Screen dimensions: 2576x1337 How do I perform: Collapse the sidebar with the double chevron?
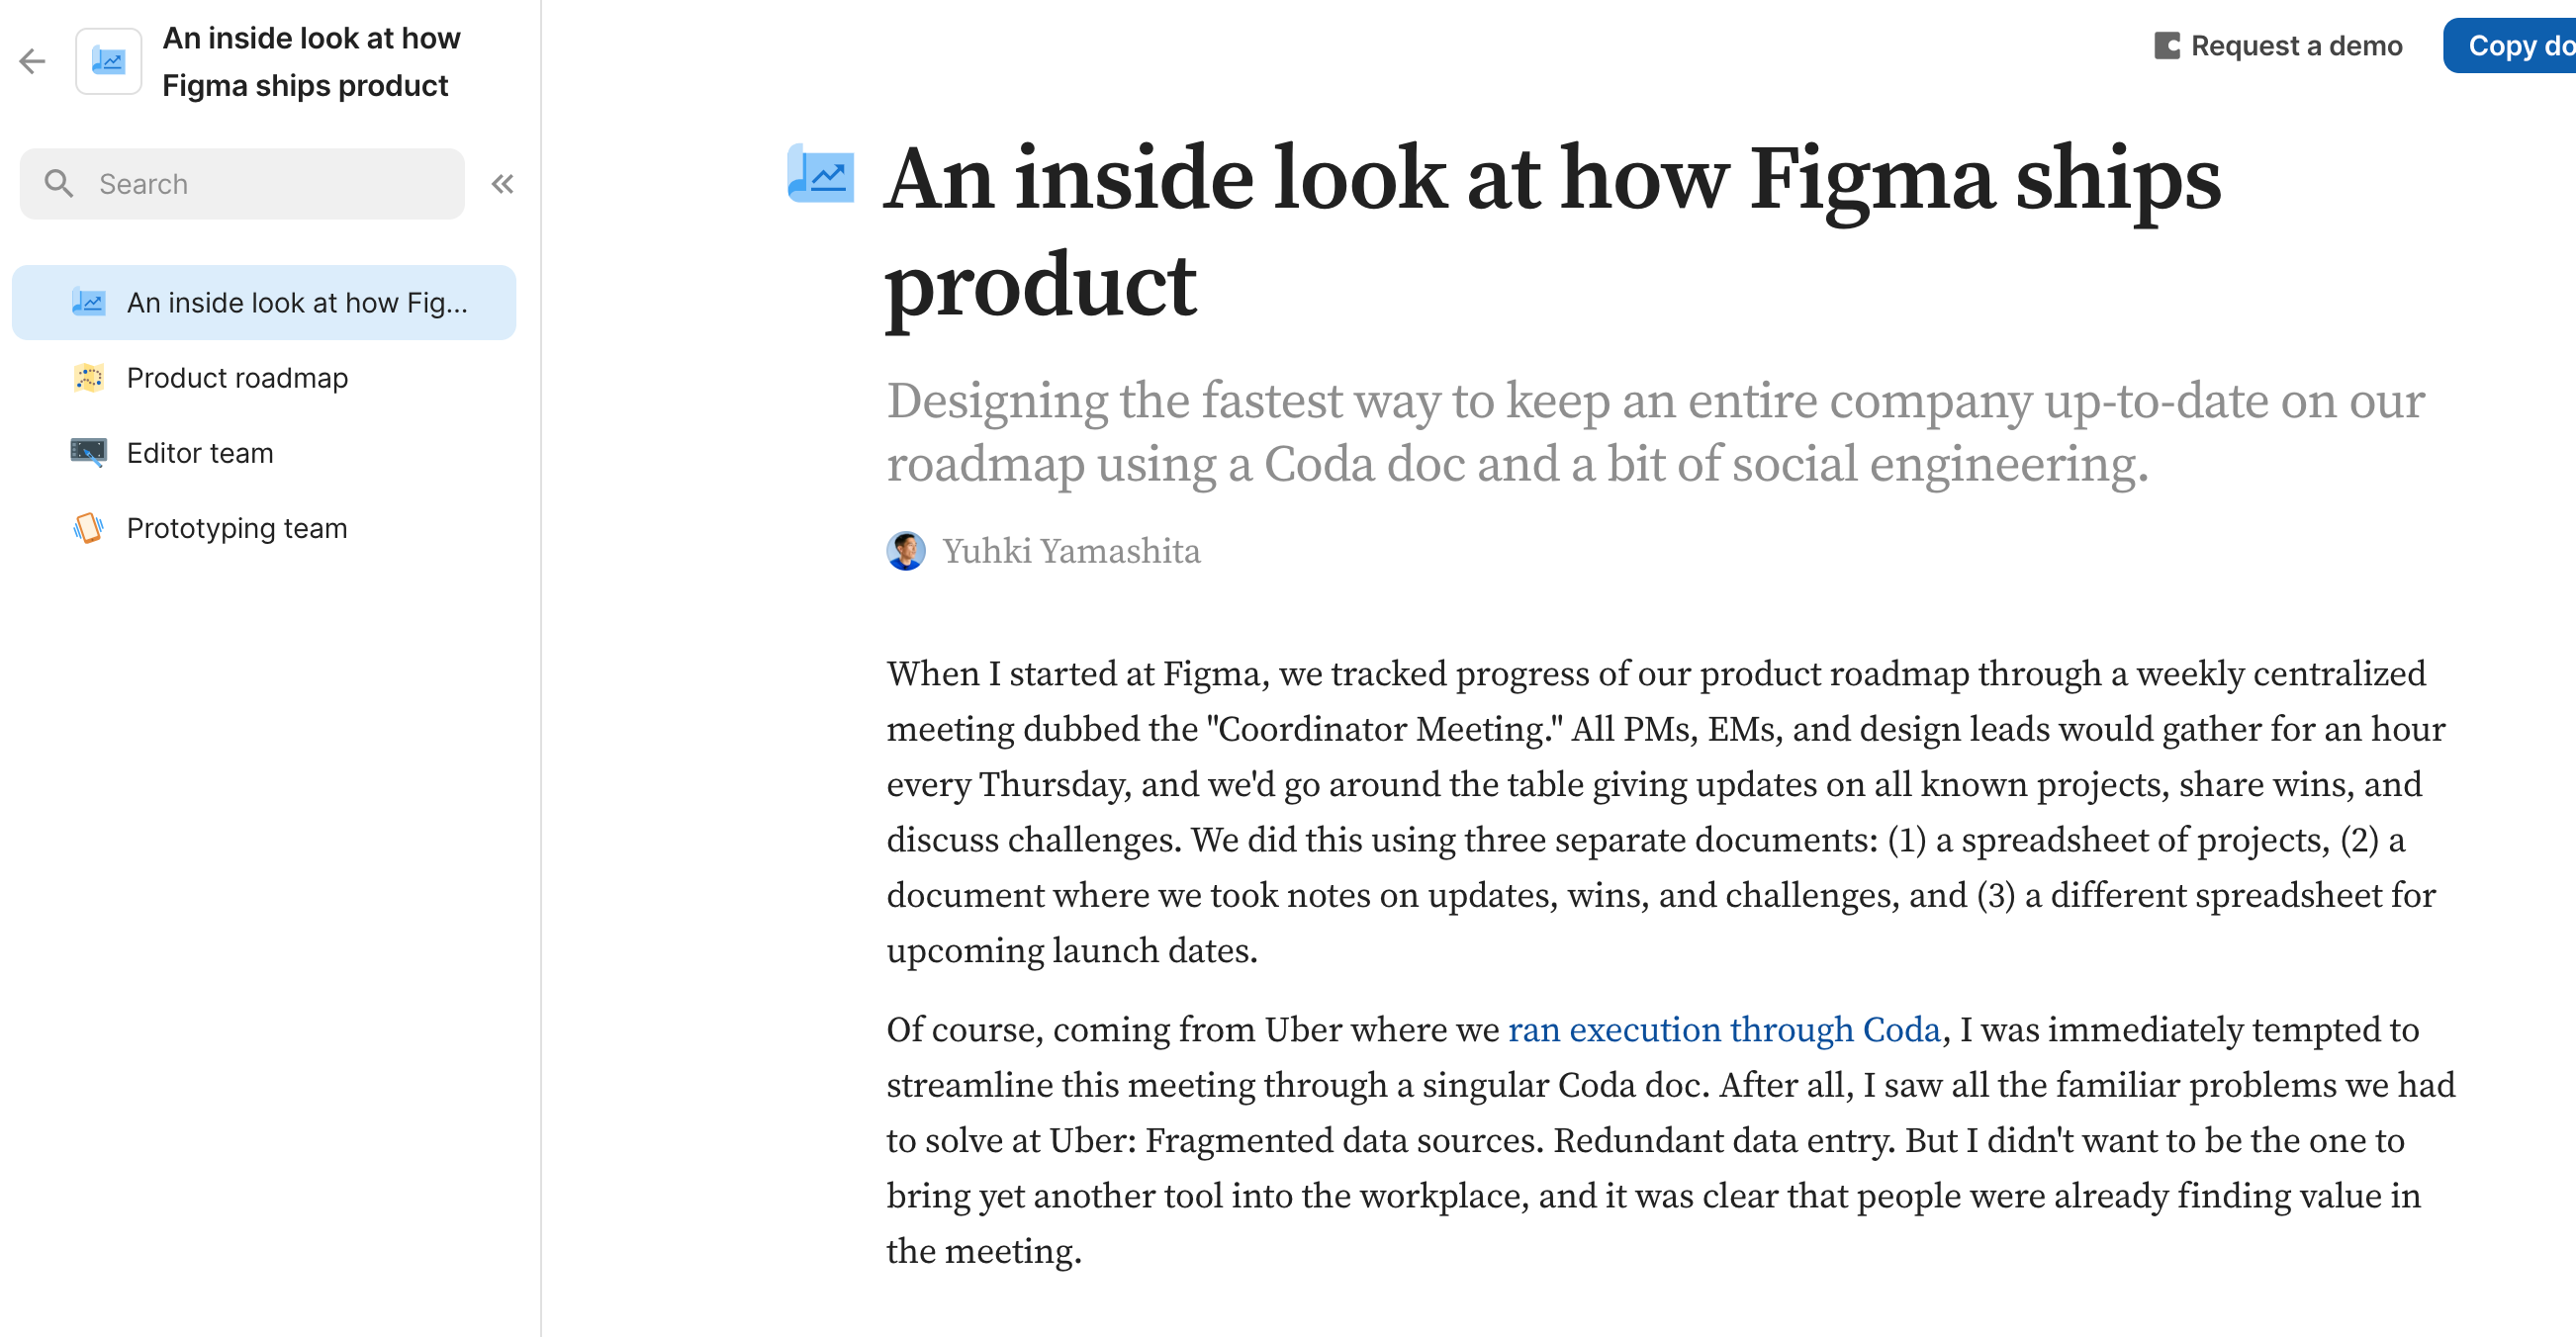(503, 184)
